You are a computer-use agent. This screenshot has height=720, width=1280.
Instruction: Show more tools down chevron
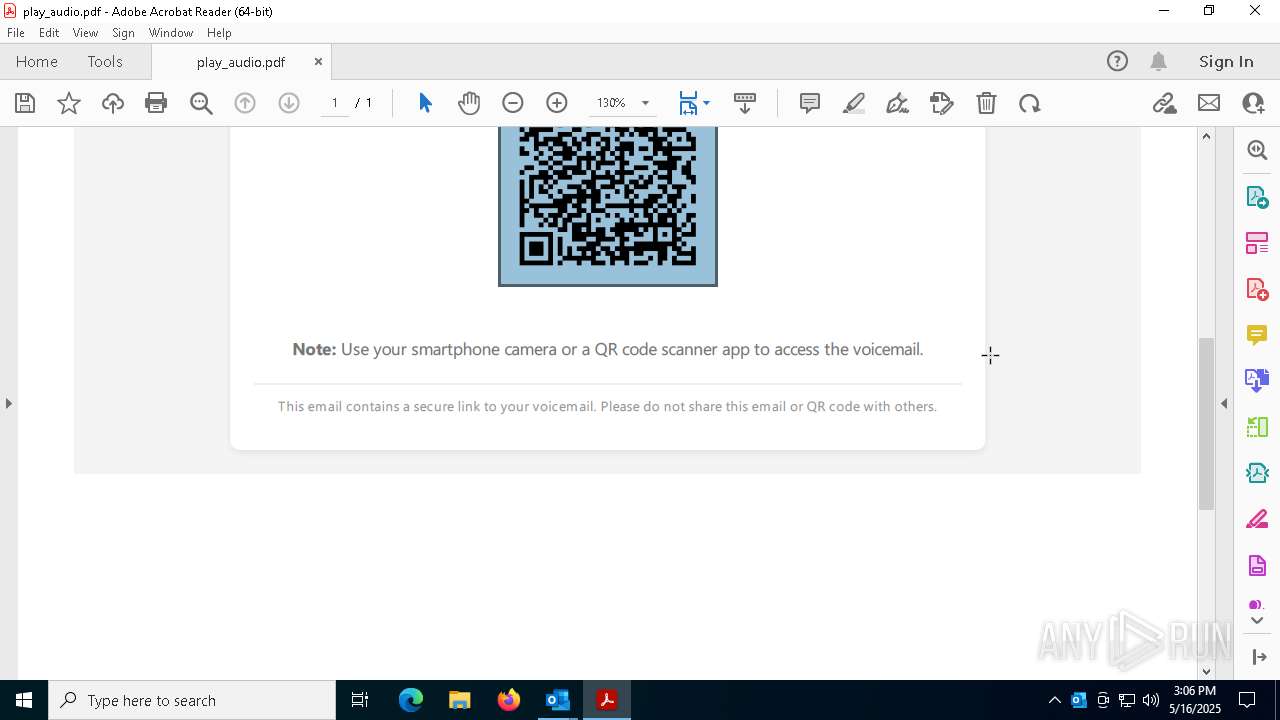point(1257,621)
